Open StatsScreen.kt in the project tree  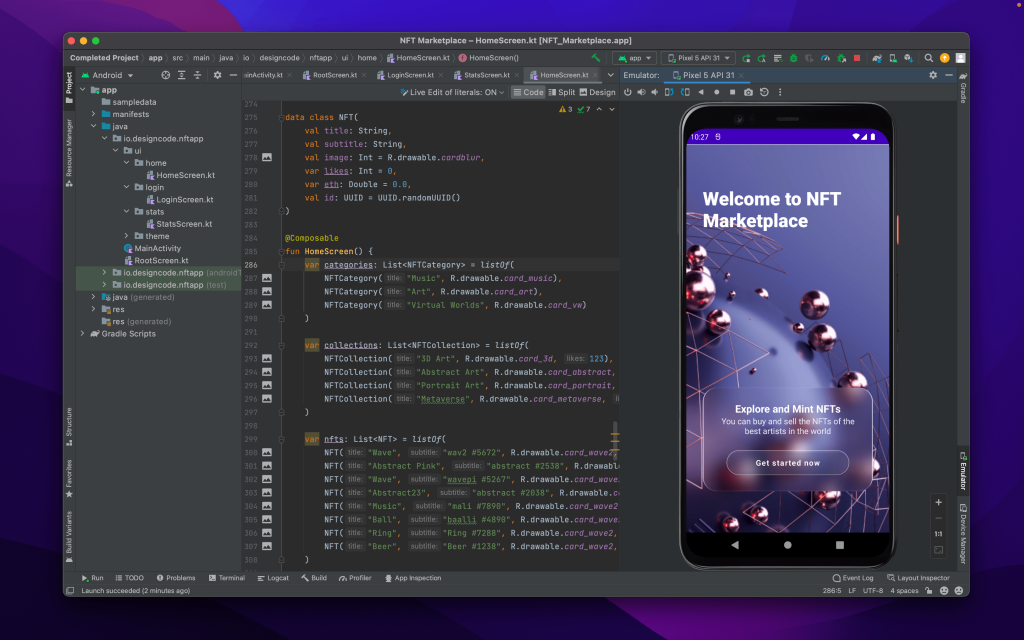tap(184, 224)
